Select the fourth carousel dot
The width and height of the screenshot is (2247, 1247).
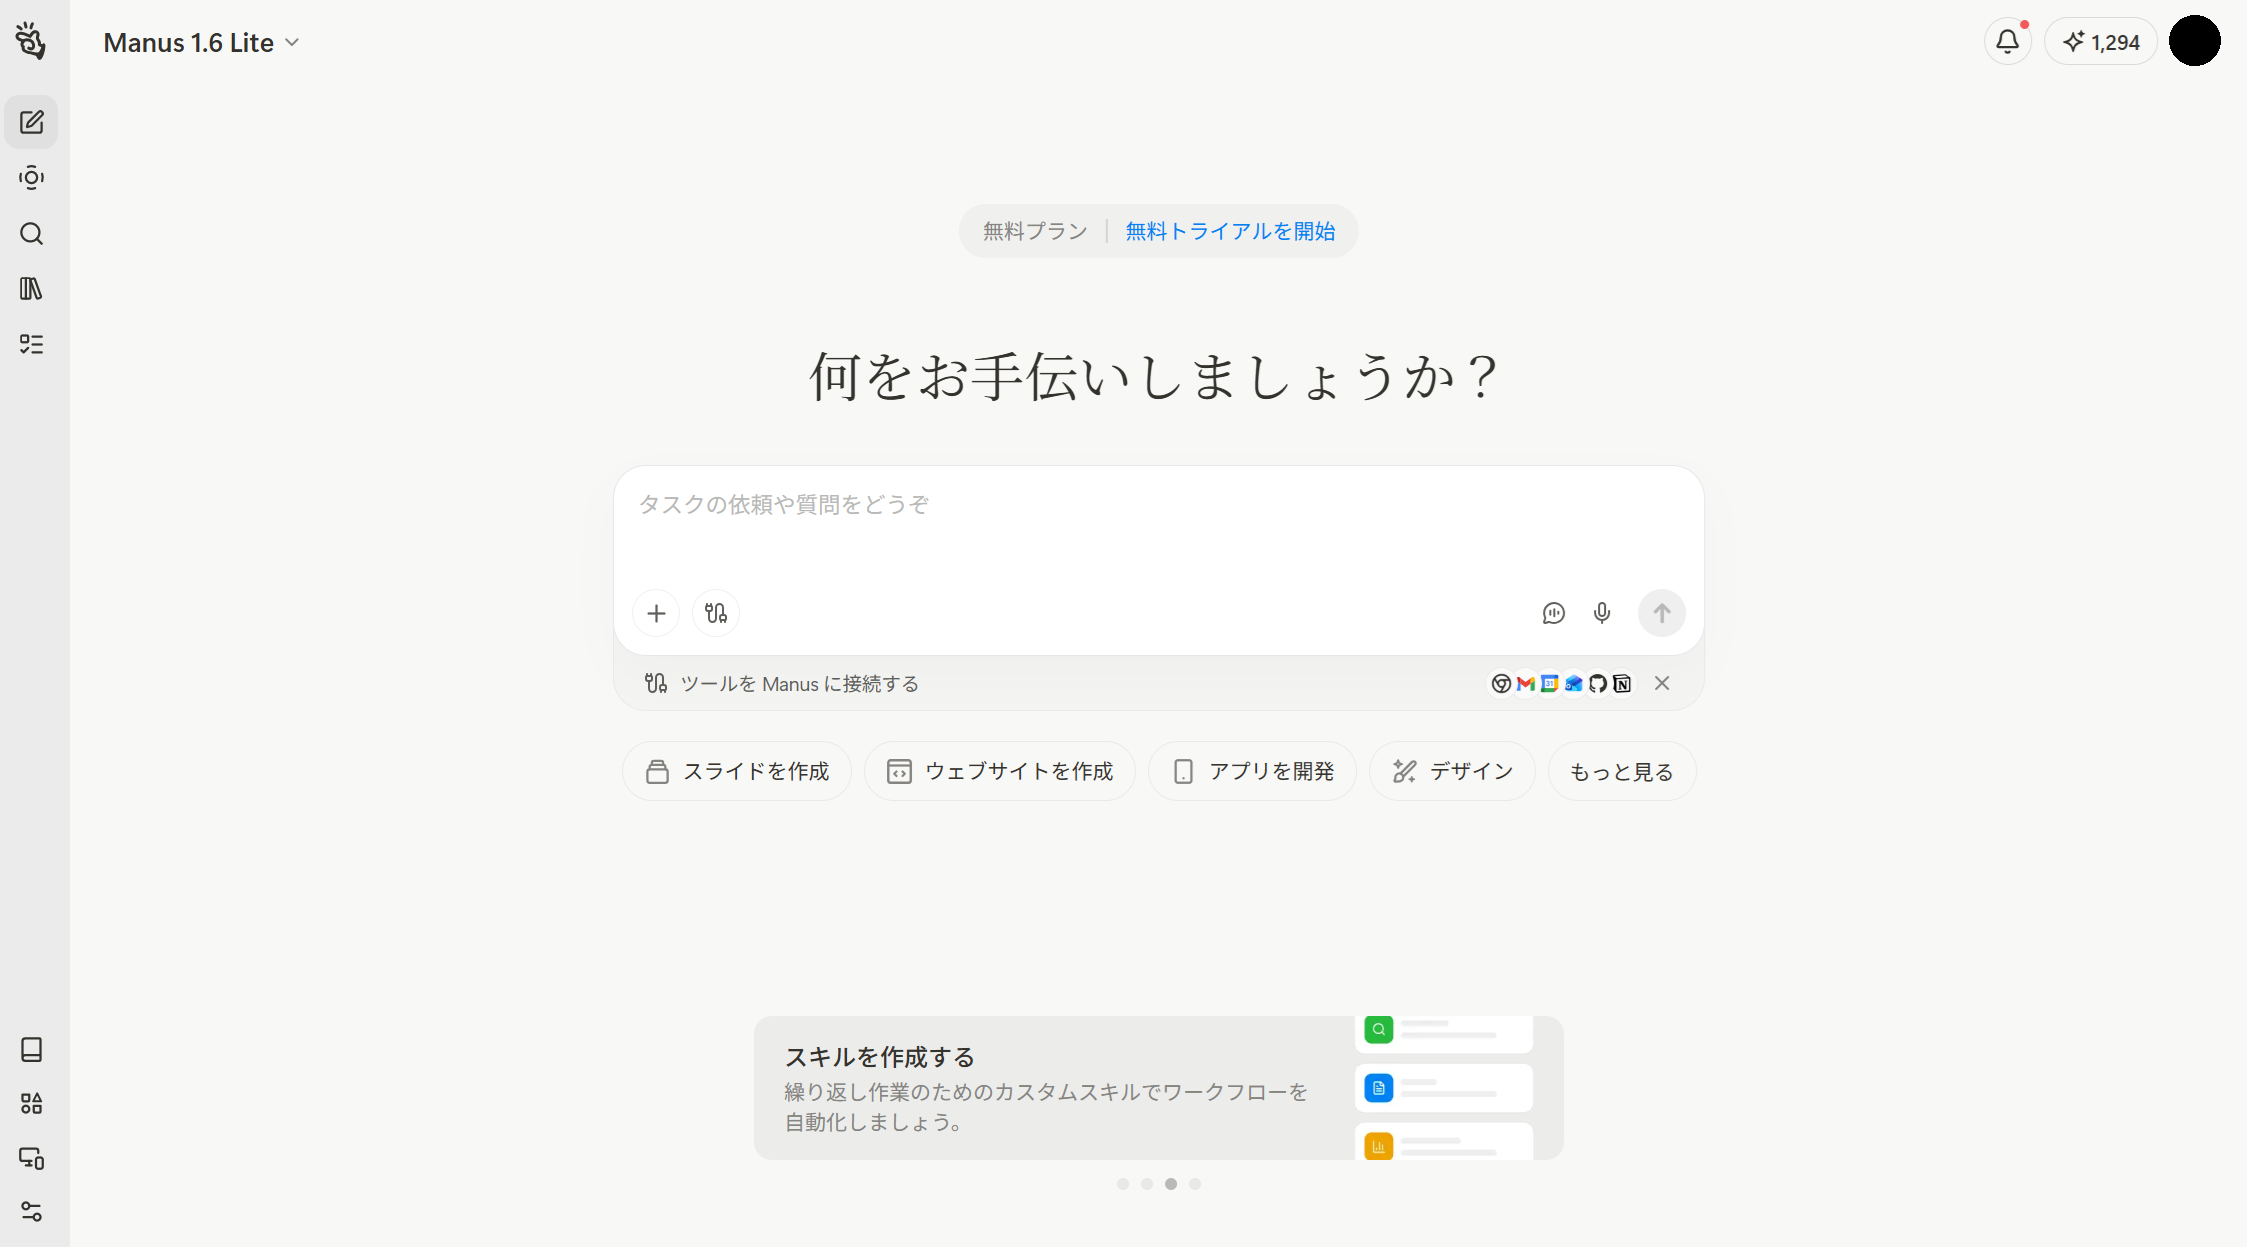coord(1195,1184)
